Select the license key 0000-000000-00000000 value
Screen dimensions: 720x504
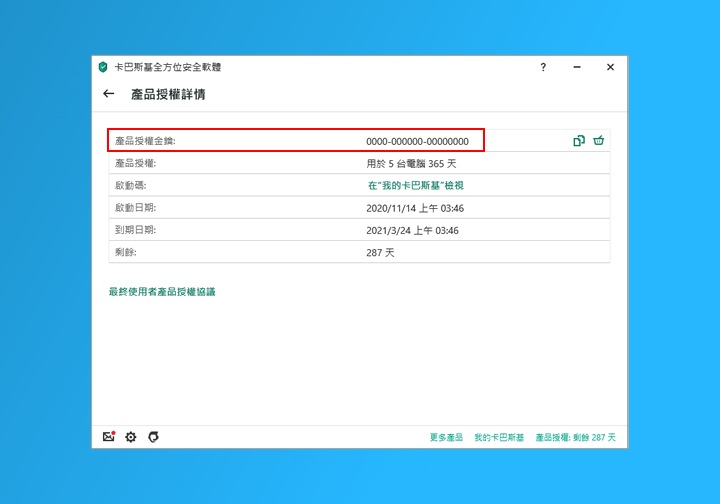pos(417,141)
